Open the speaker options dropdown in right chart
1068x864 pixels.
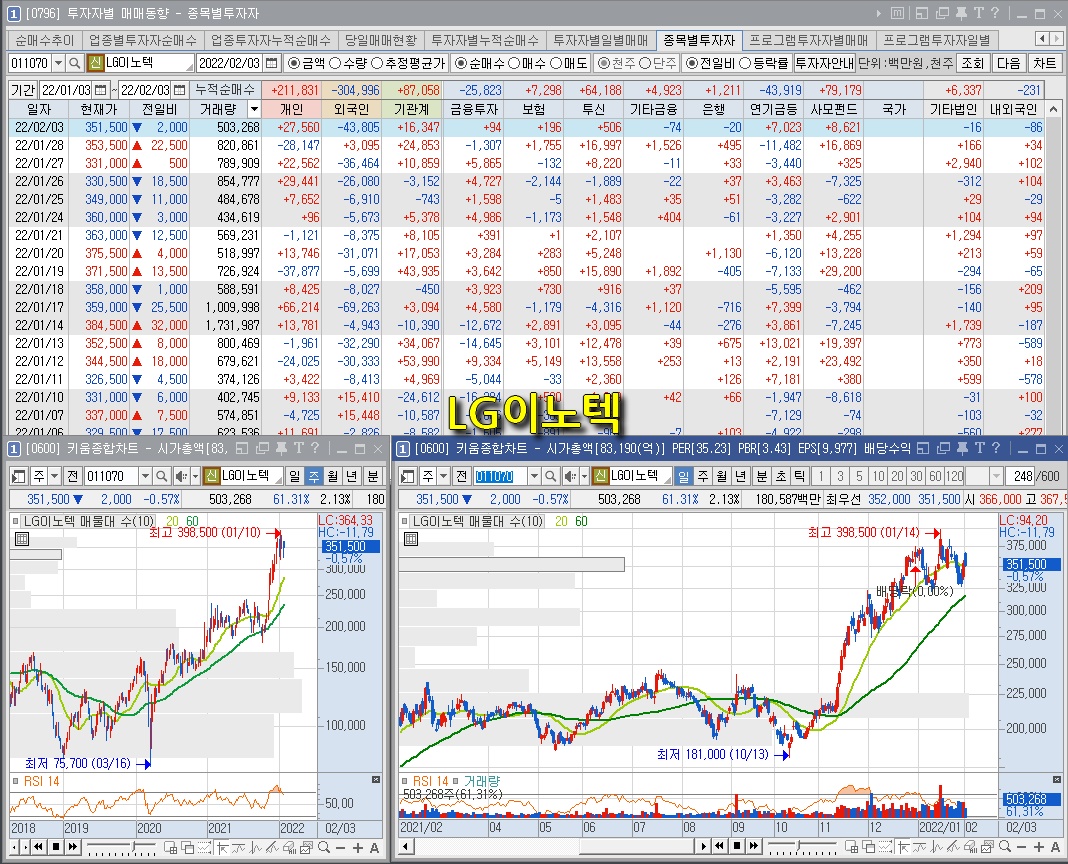[584, 476]
